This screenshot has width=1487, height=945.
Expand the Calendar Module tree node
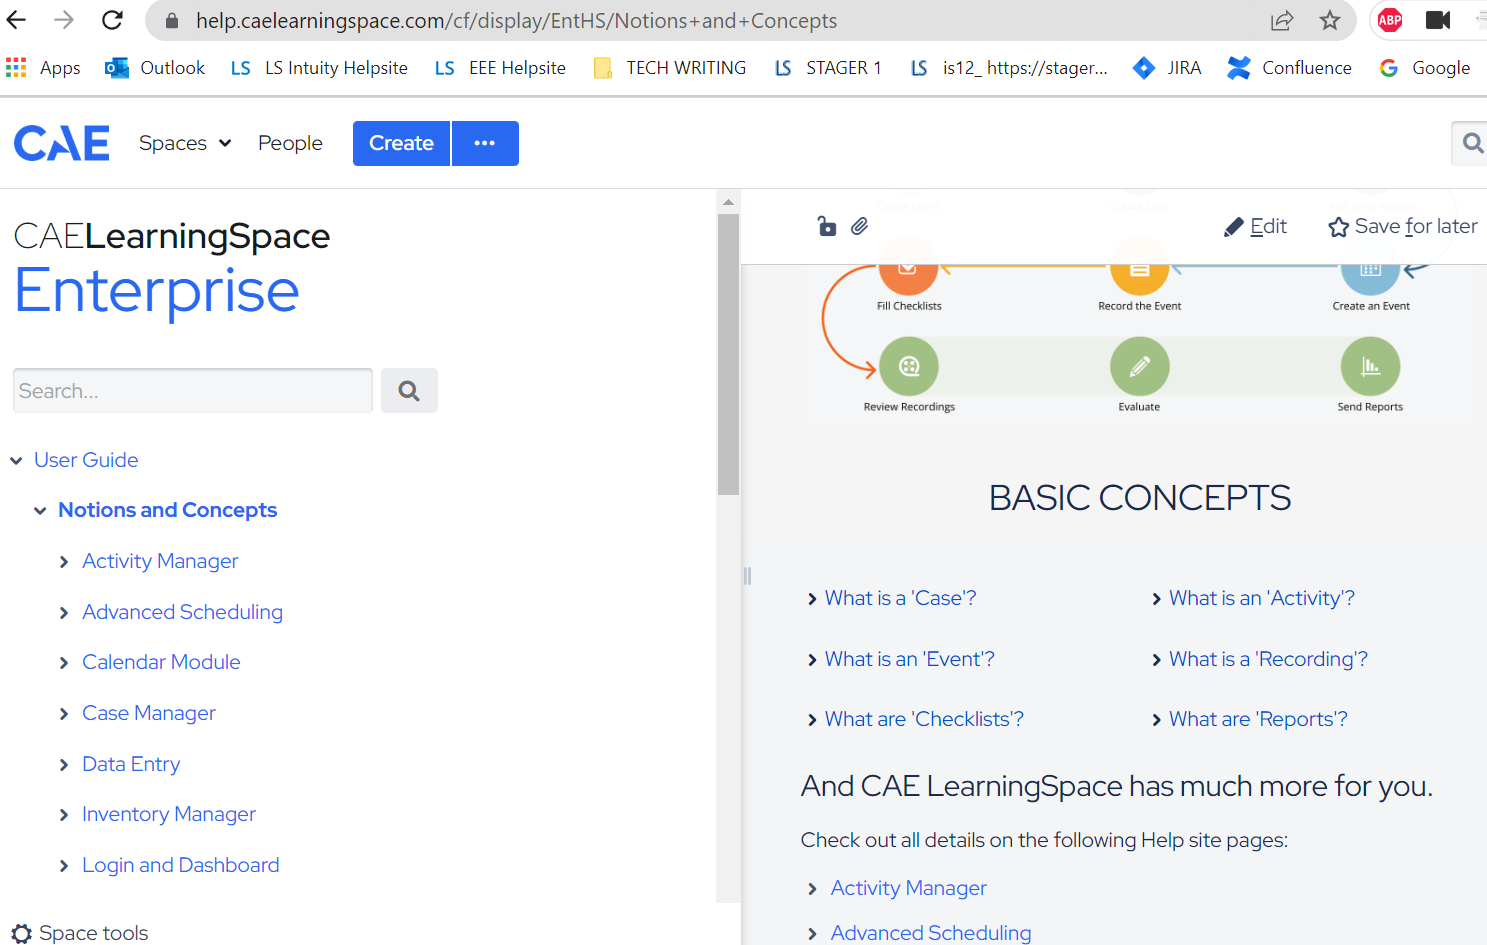(x=64, y=663)
